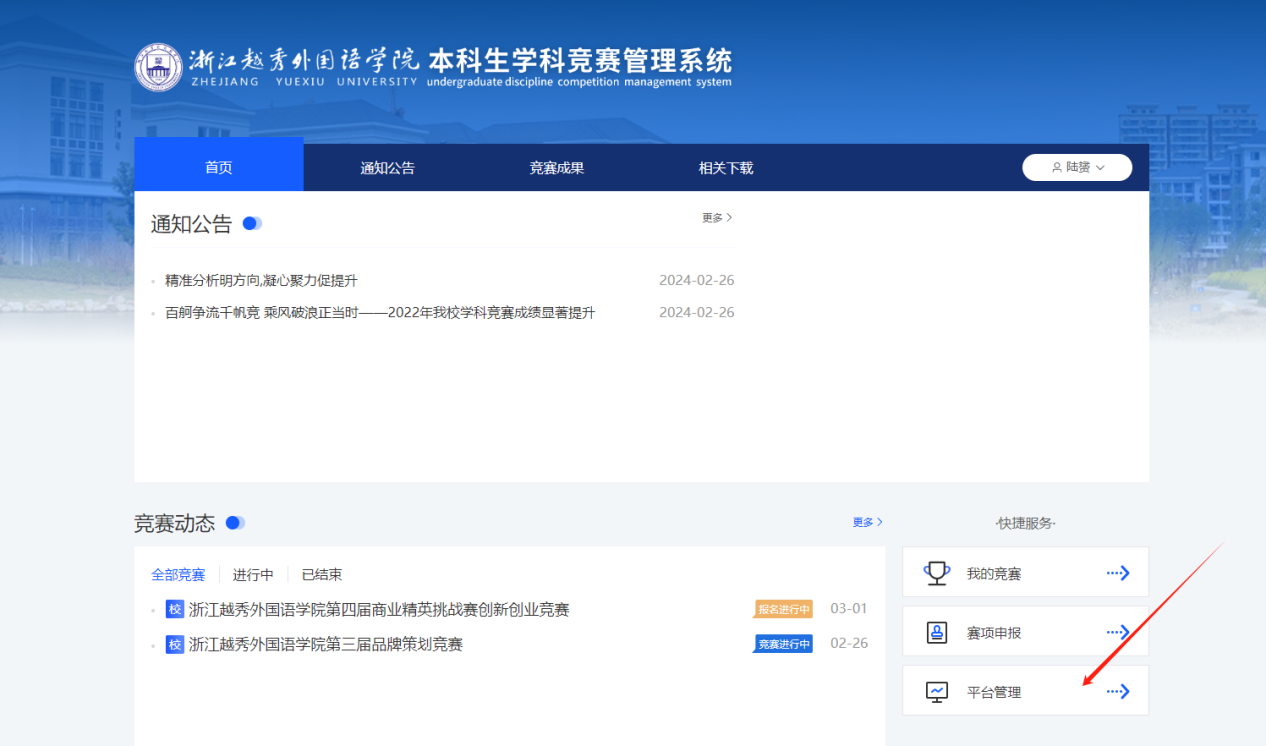Screen dimensions: 1266x746
Task: Click the 竞赛动态 section heading
Action: pyautogui.click(x=175, y=523)
